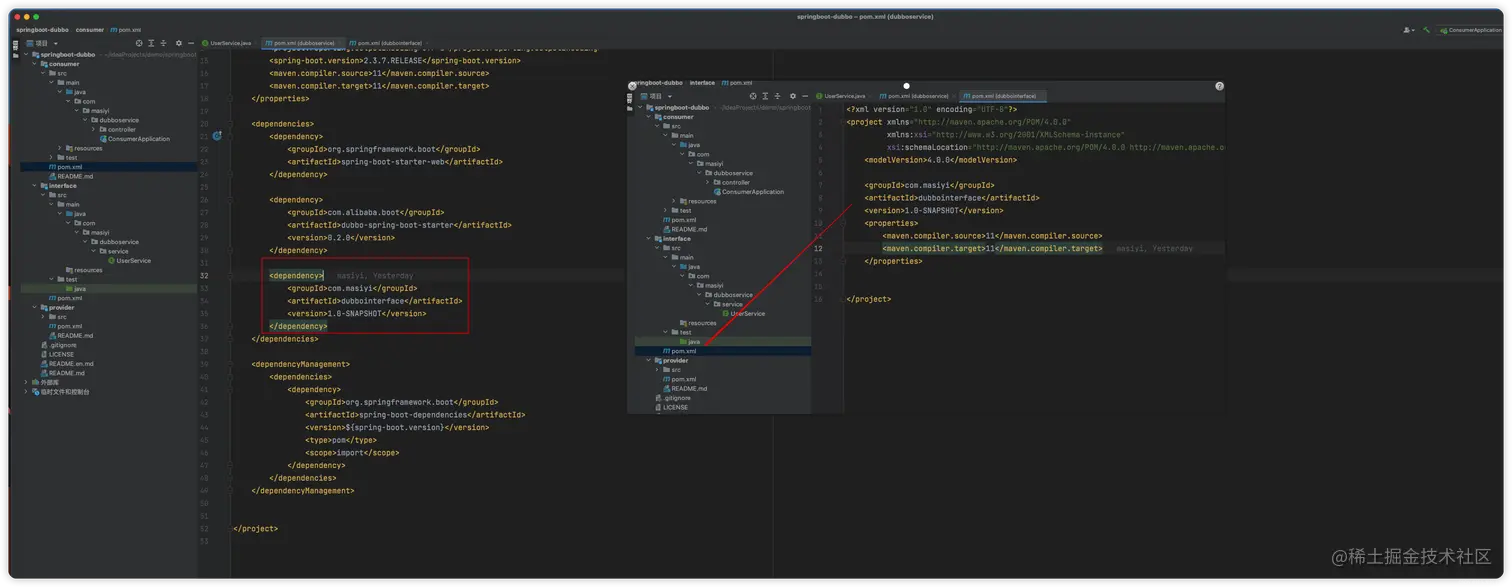Image resolution: width=1512 pixels, height=587 pixels.
Task: Toggle fold marker at line 10 properties in inset editor
Action: 843,223
